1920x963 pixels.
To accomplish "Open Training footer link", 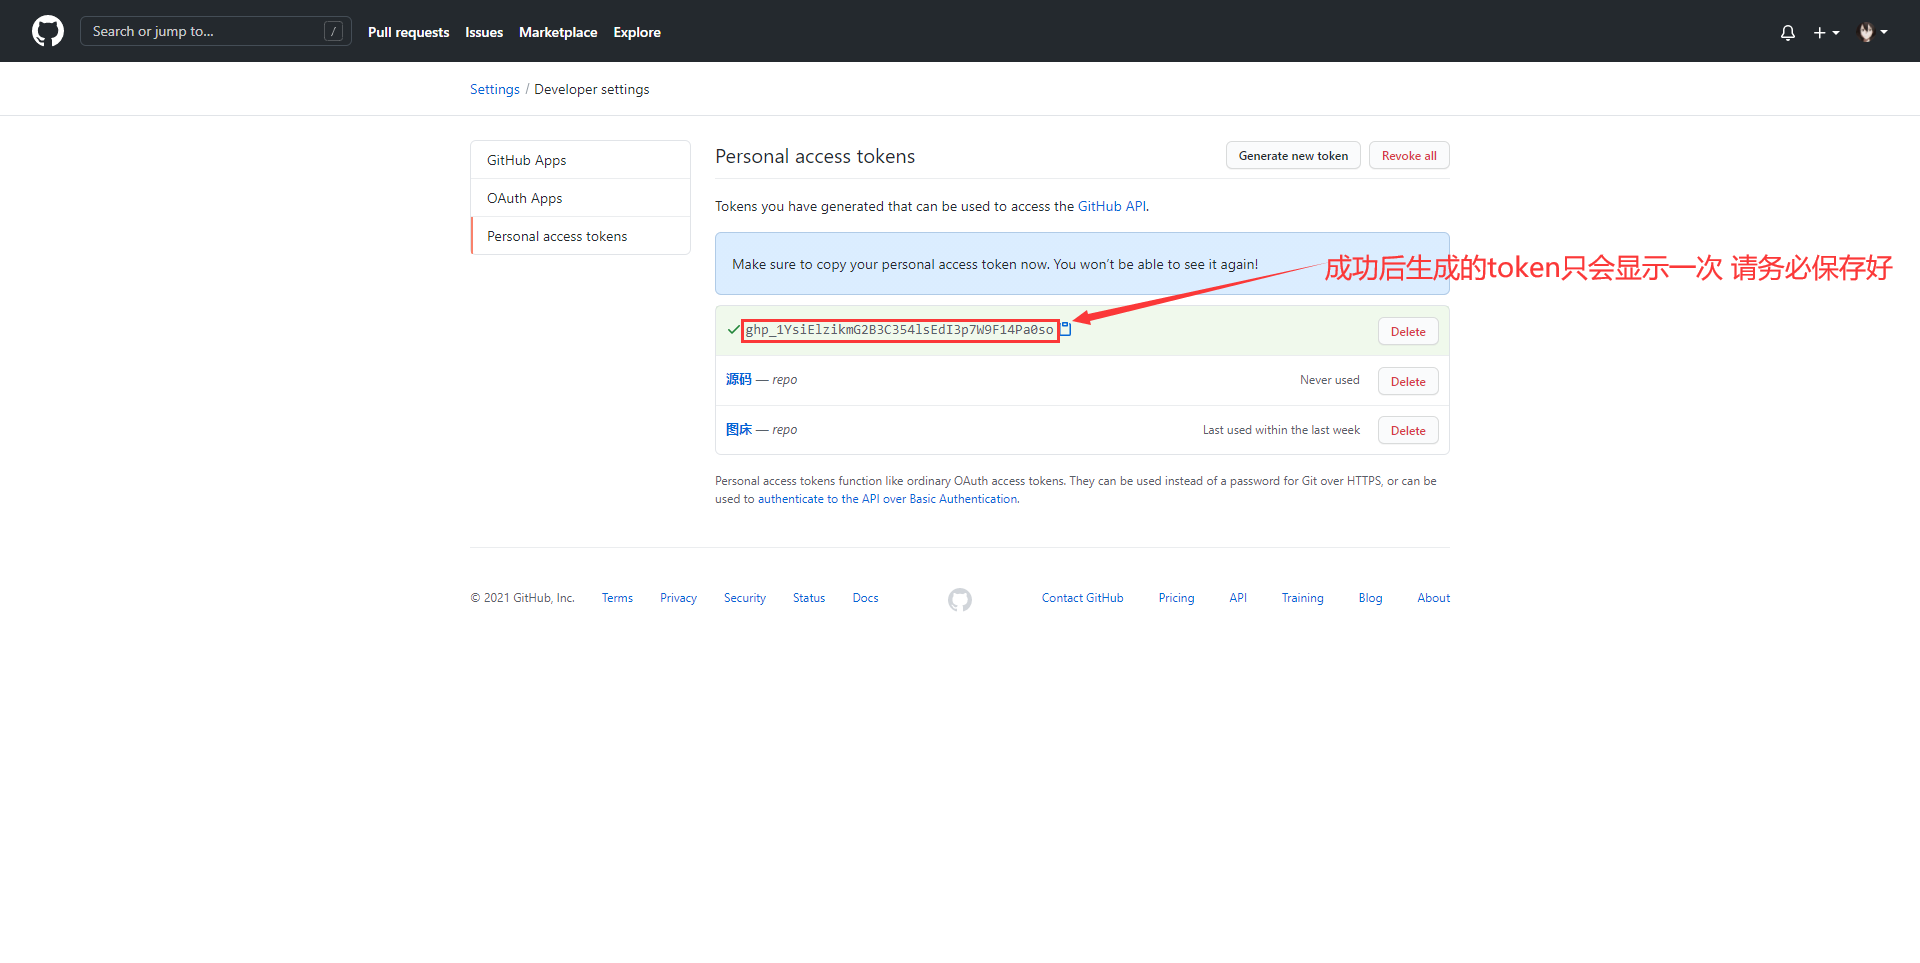I will [x=1302, y=598].
